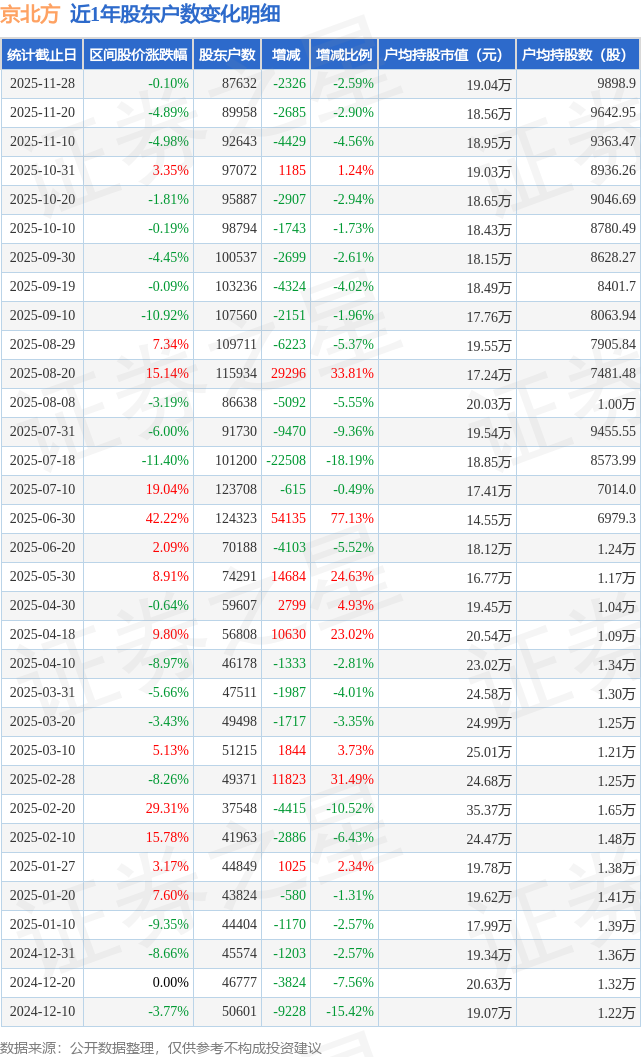Screen dimensions: 641x1057
Task: Click the 2025-11-28 date cell
Action: click(42, 84)
